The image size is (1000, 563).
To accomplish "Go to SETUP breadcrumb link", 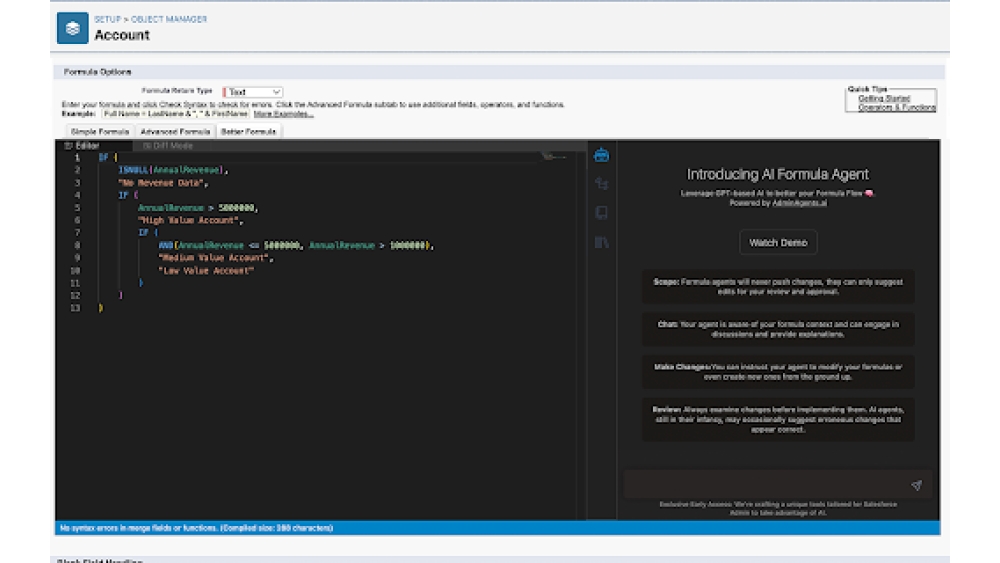I will click(x=107, y=19).
